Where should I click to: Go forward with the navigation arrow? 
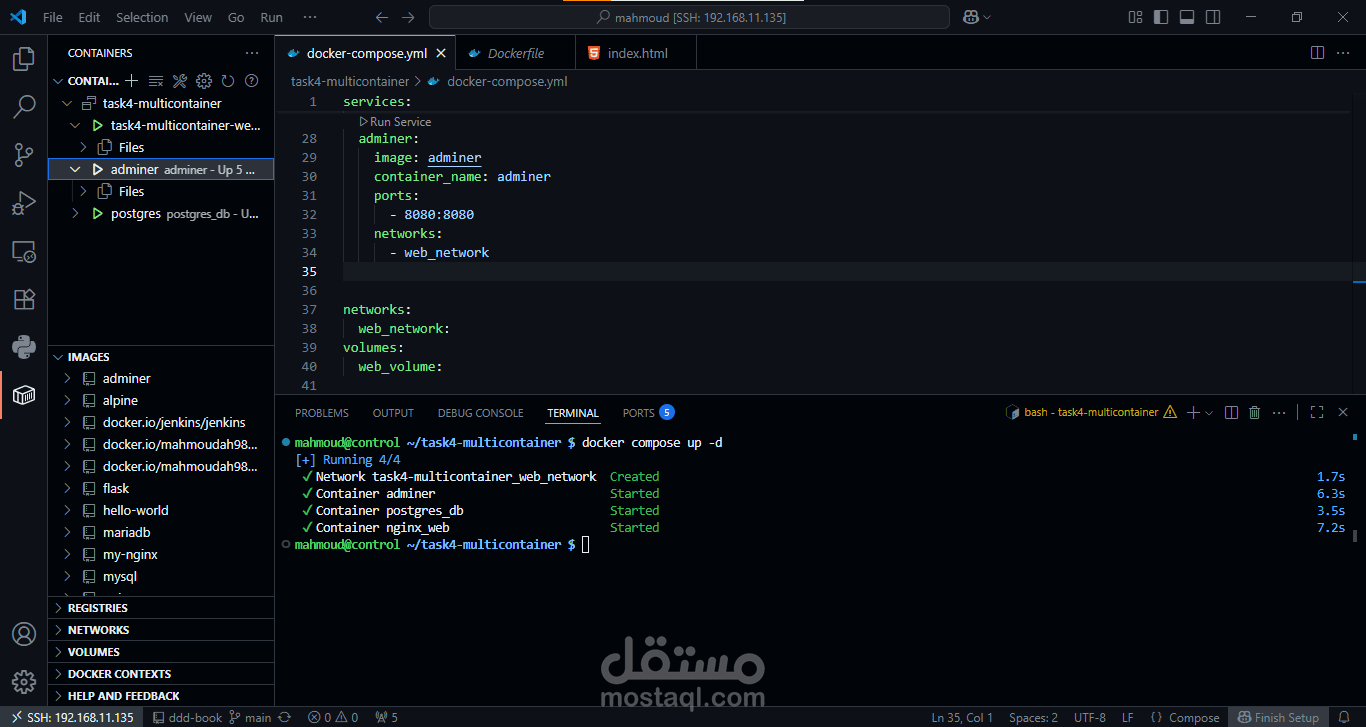click(x=407, y=17)
